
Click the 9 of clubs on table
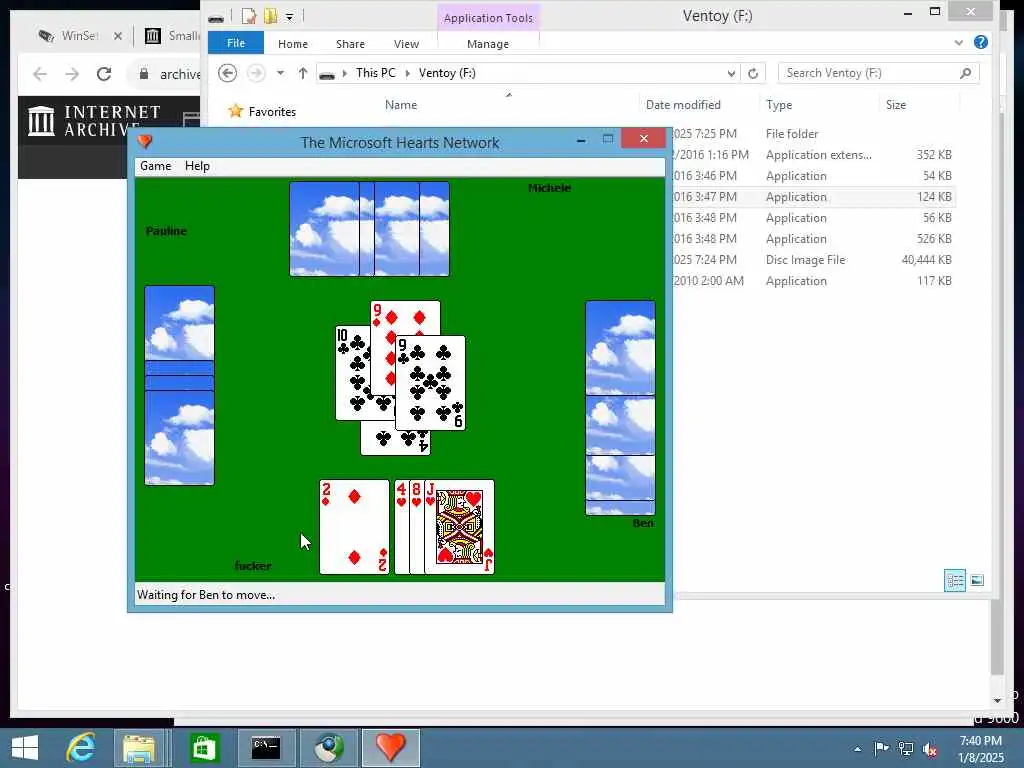tap(430, 383)
